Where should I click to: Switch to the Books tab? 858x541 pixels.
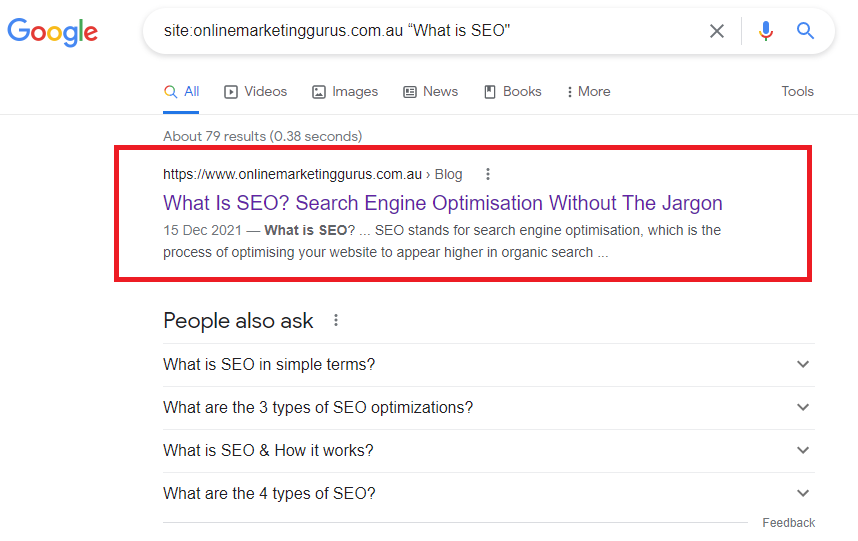click(513, 92)
